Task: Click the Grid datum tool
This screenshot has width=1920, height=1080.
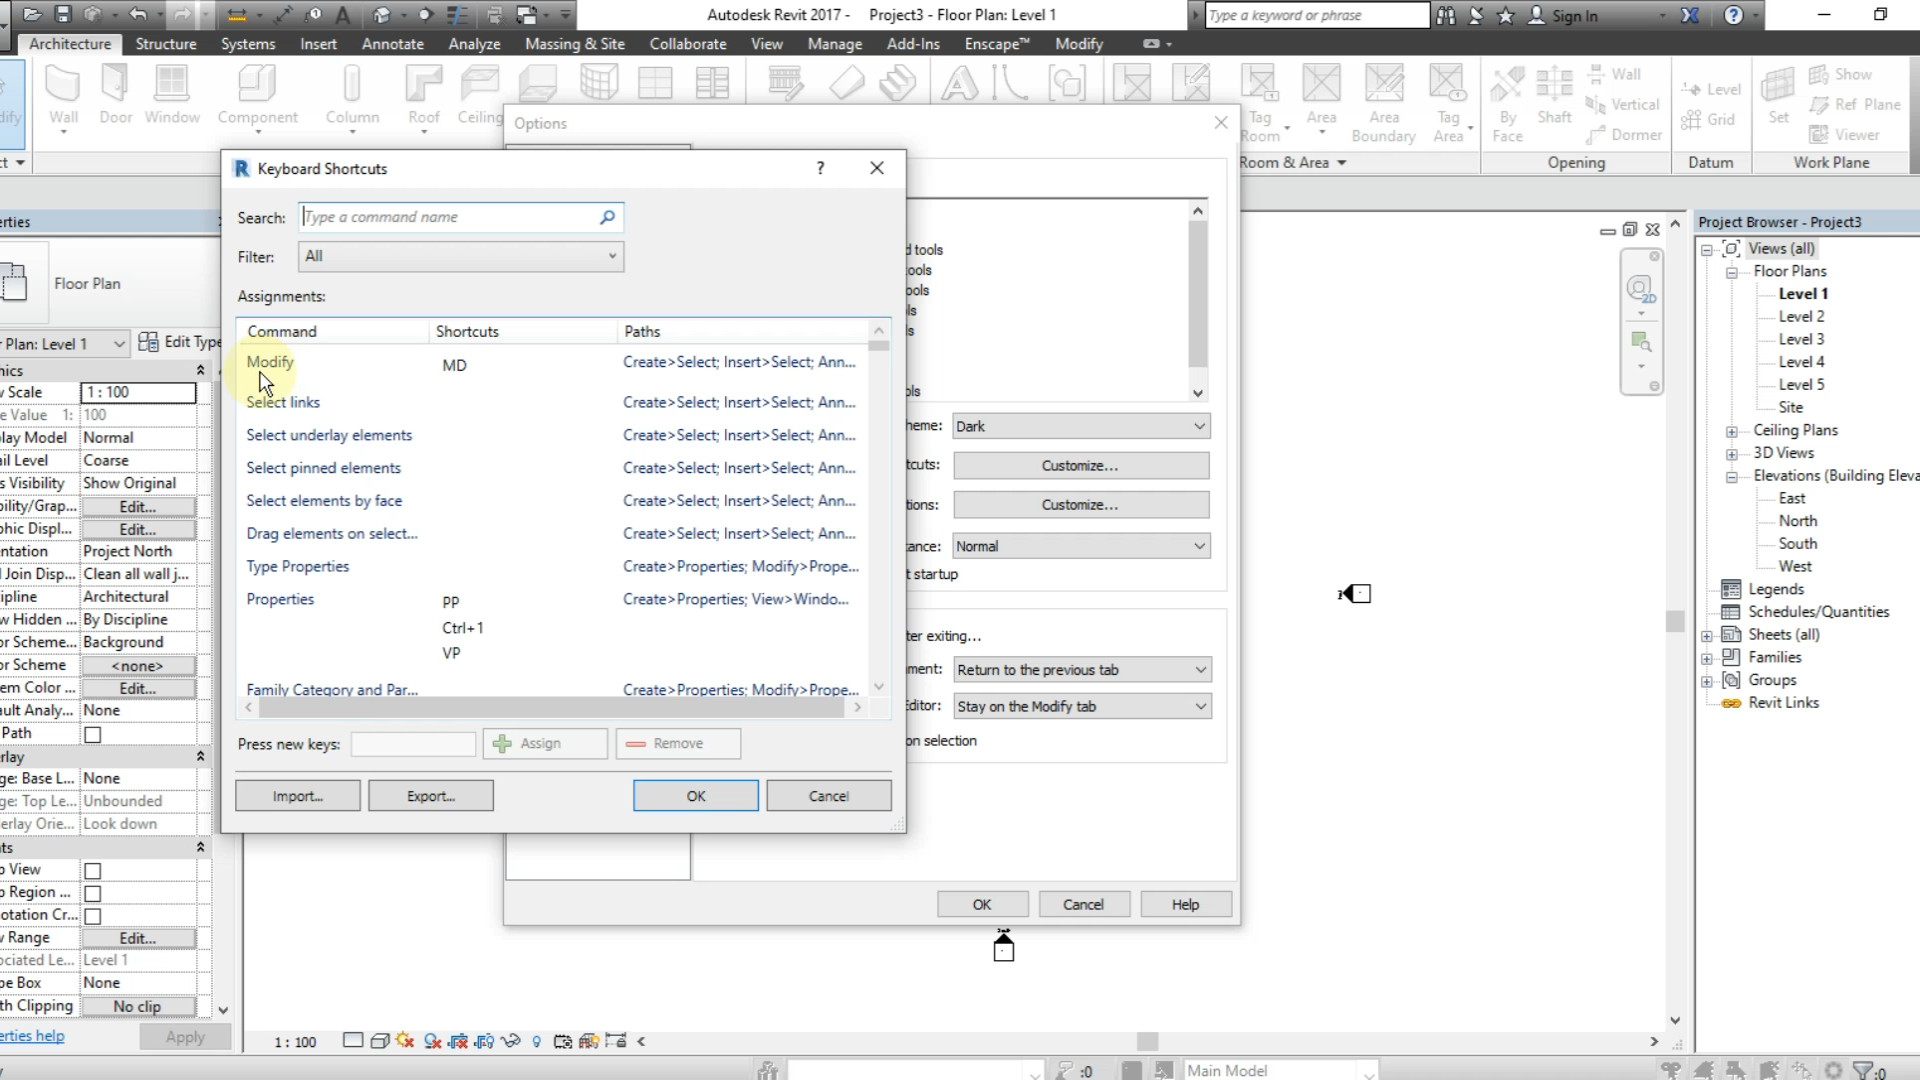Action: pyautogui.click(x=1708, y=120)
